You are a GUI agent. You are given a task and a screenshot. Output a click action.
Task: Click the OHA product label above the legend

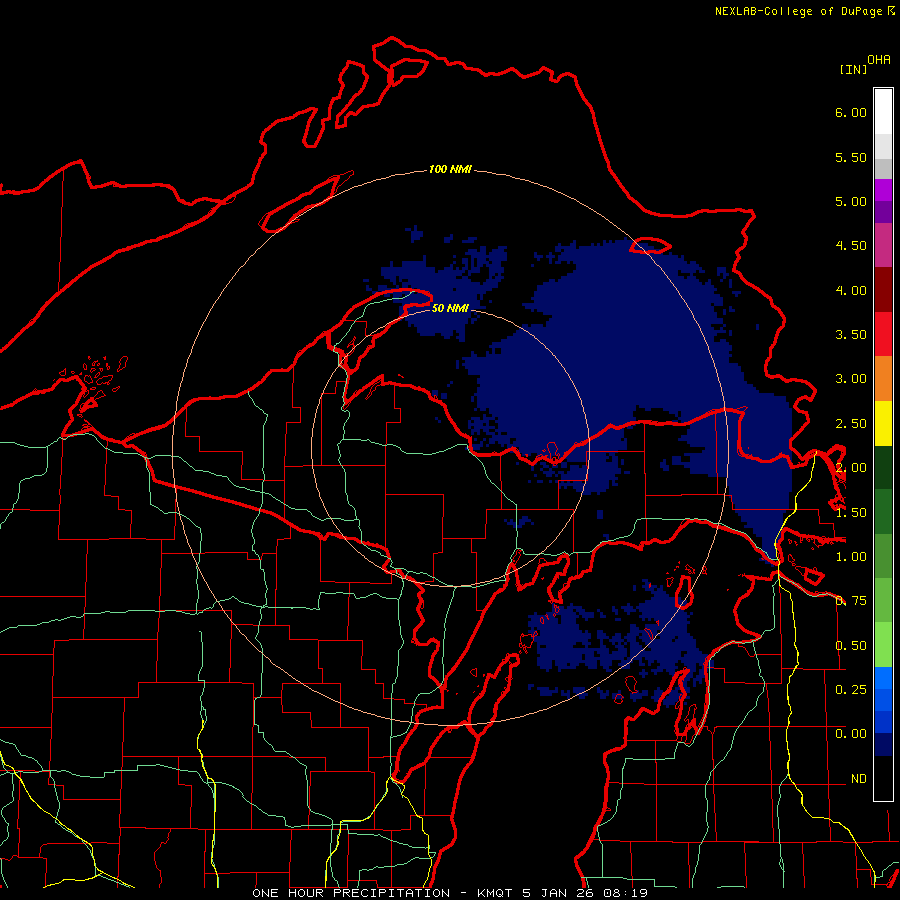click(x=879, y=60)
